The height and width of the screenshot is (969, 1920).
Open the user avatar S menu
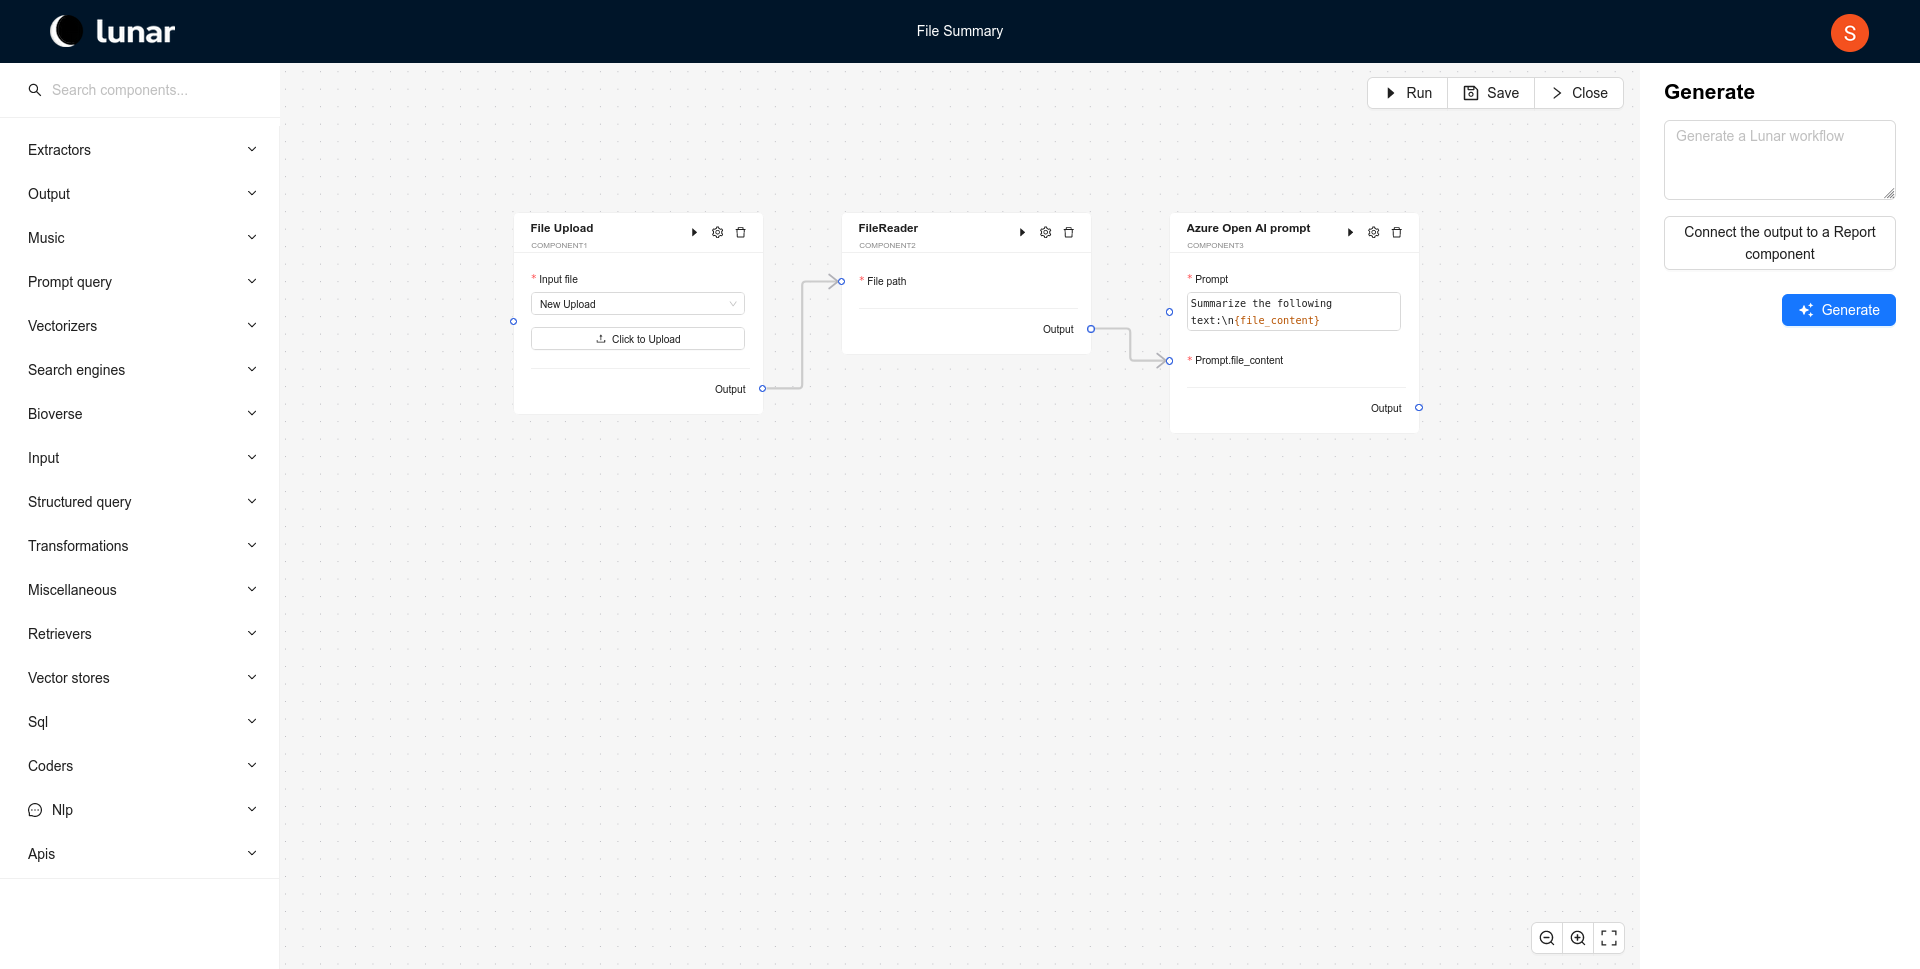(x=1849, y=32)
